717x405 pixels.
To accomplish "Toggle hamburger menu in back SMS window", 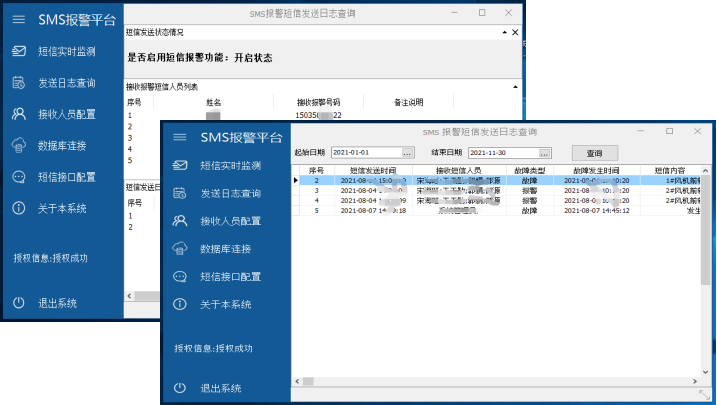I will [x=19, y=19].
